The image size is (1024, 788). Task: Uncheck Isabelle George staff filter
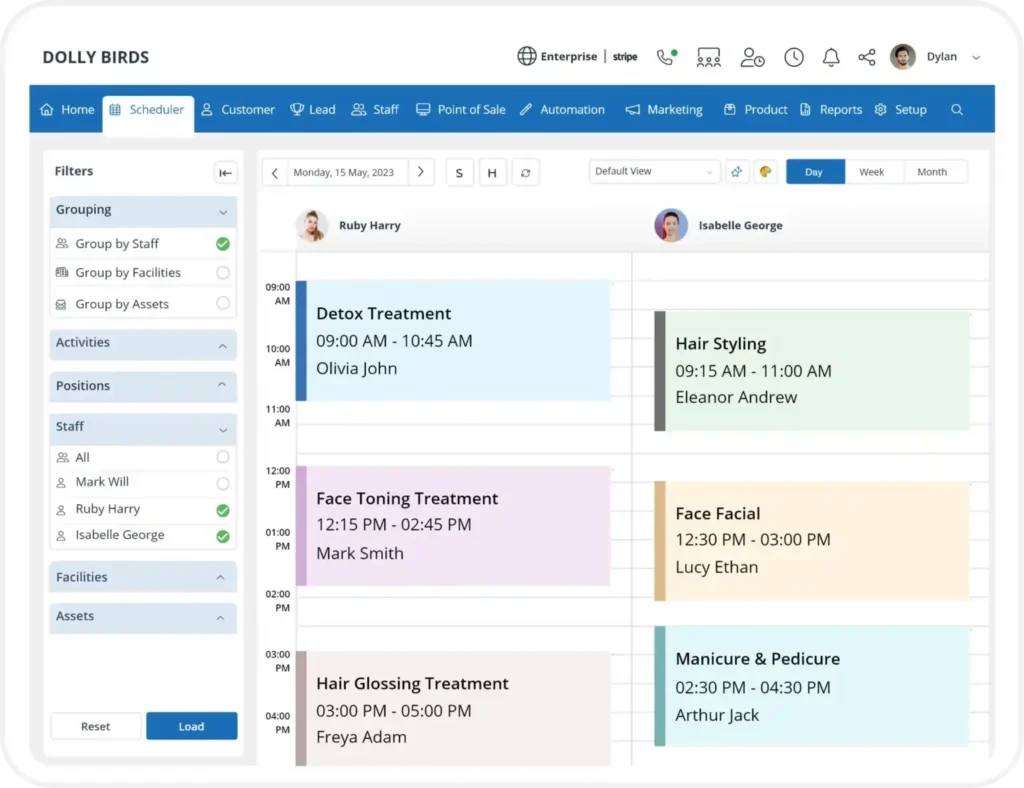coord(222,536)
